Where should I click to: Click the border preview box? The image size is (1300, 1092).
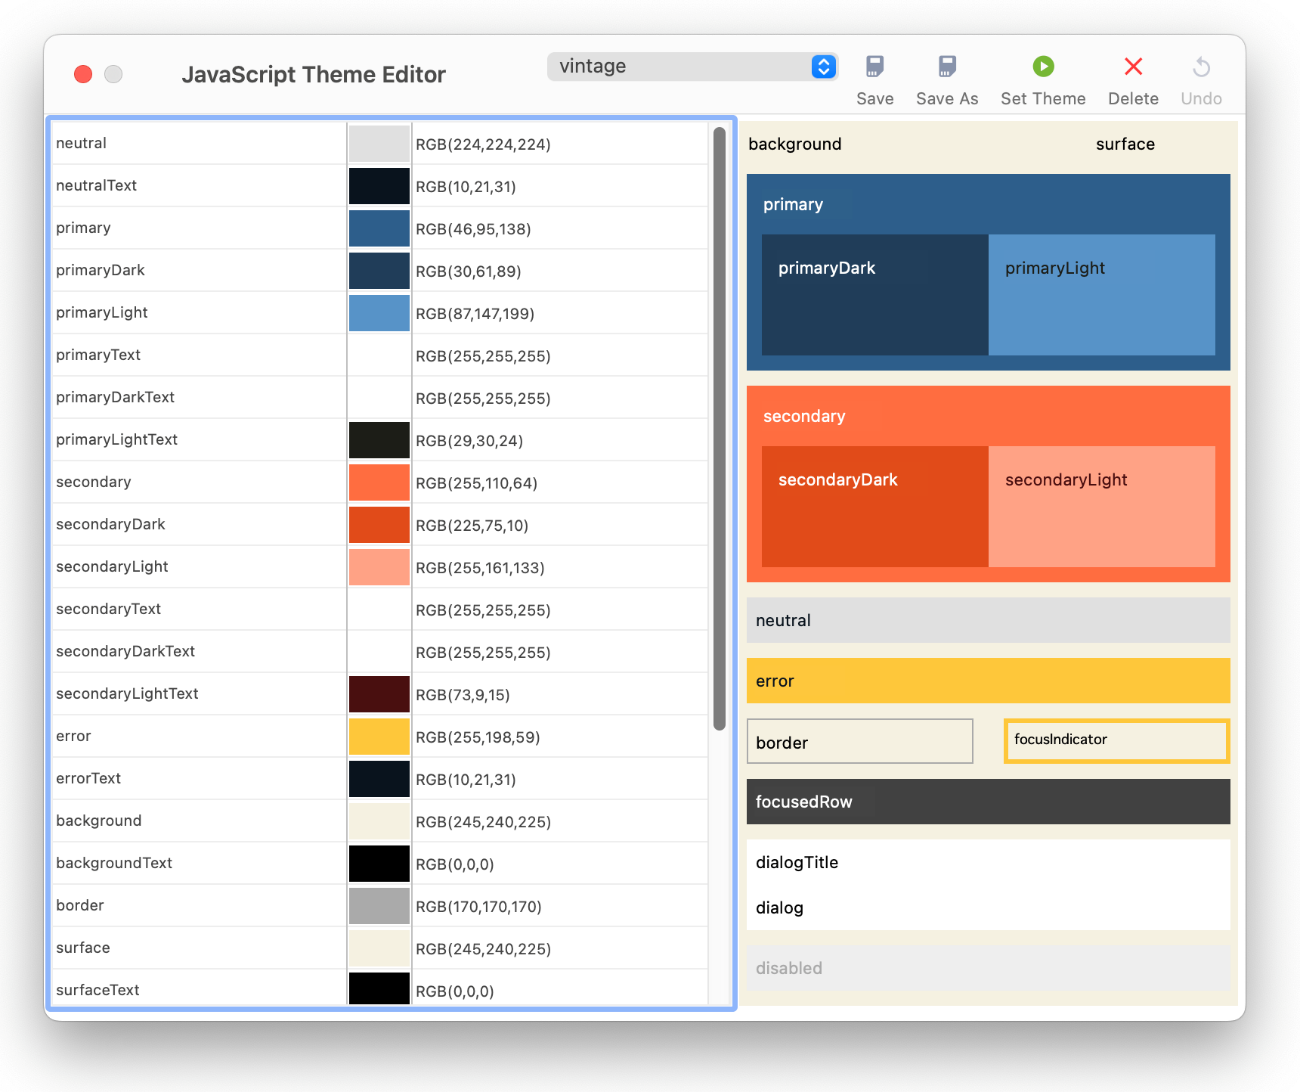[860, 741]
